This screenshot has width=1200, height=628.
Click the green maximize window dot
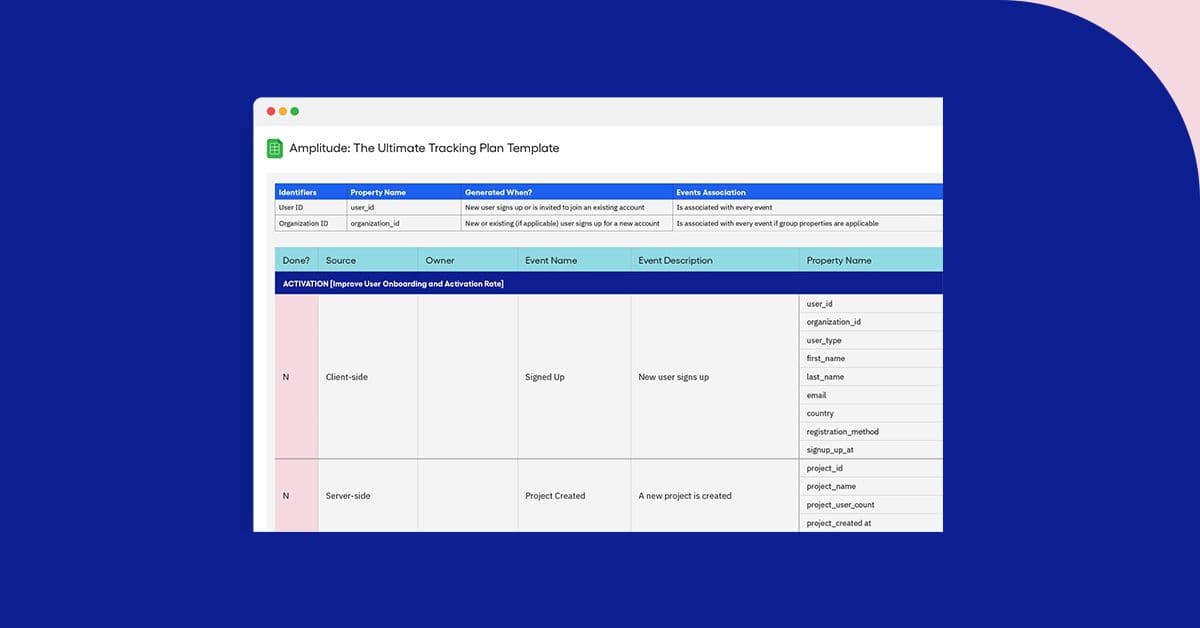295,111
